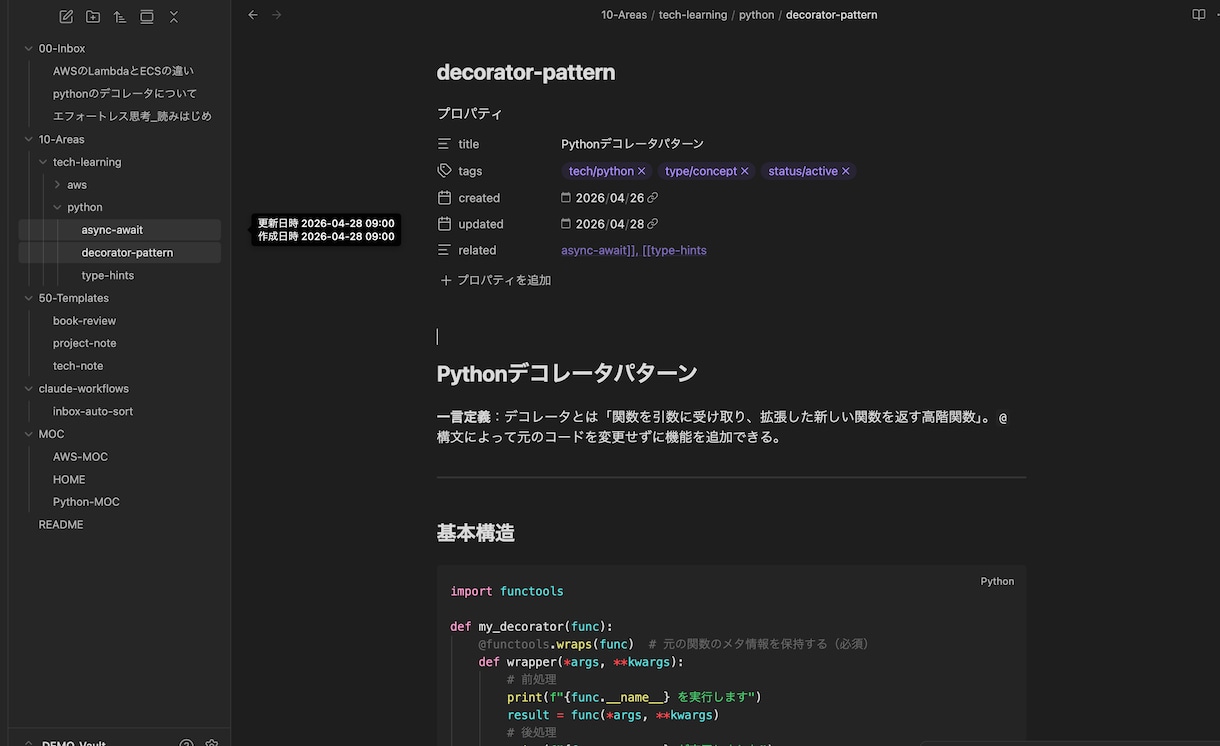Collapse the tech-learning folder

tap(43, 162)
